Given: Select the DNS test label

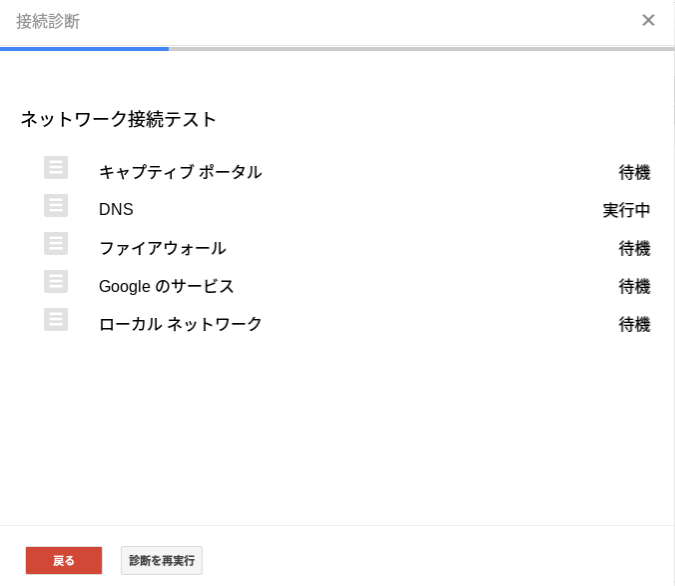Looking at the screenshot, I should (x=116, y=210).
